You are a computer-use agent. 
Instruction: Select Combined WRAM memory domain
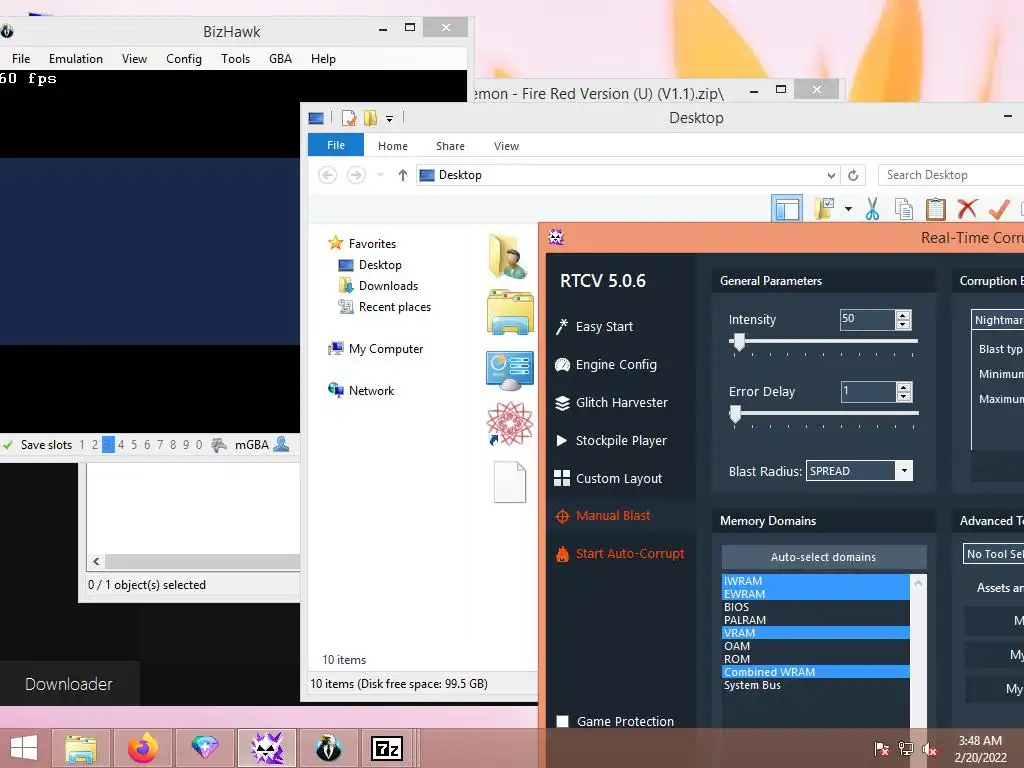[x=816, y=672]
